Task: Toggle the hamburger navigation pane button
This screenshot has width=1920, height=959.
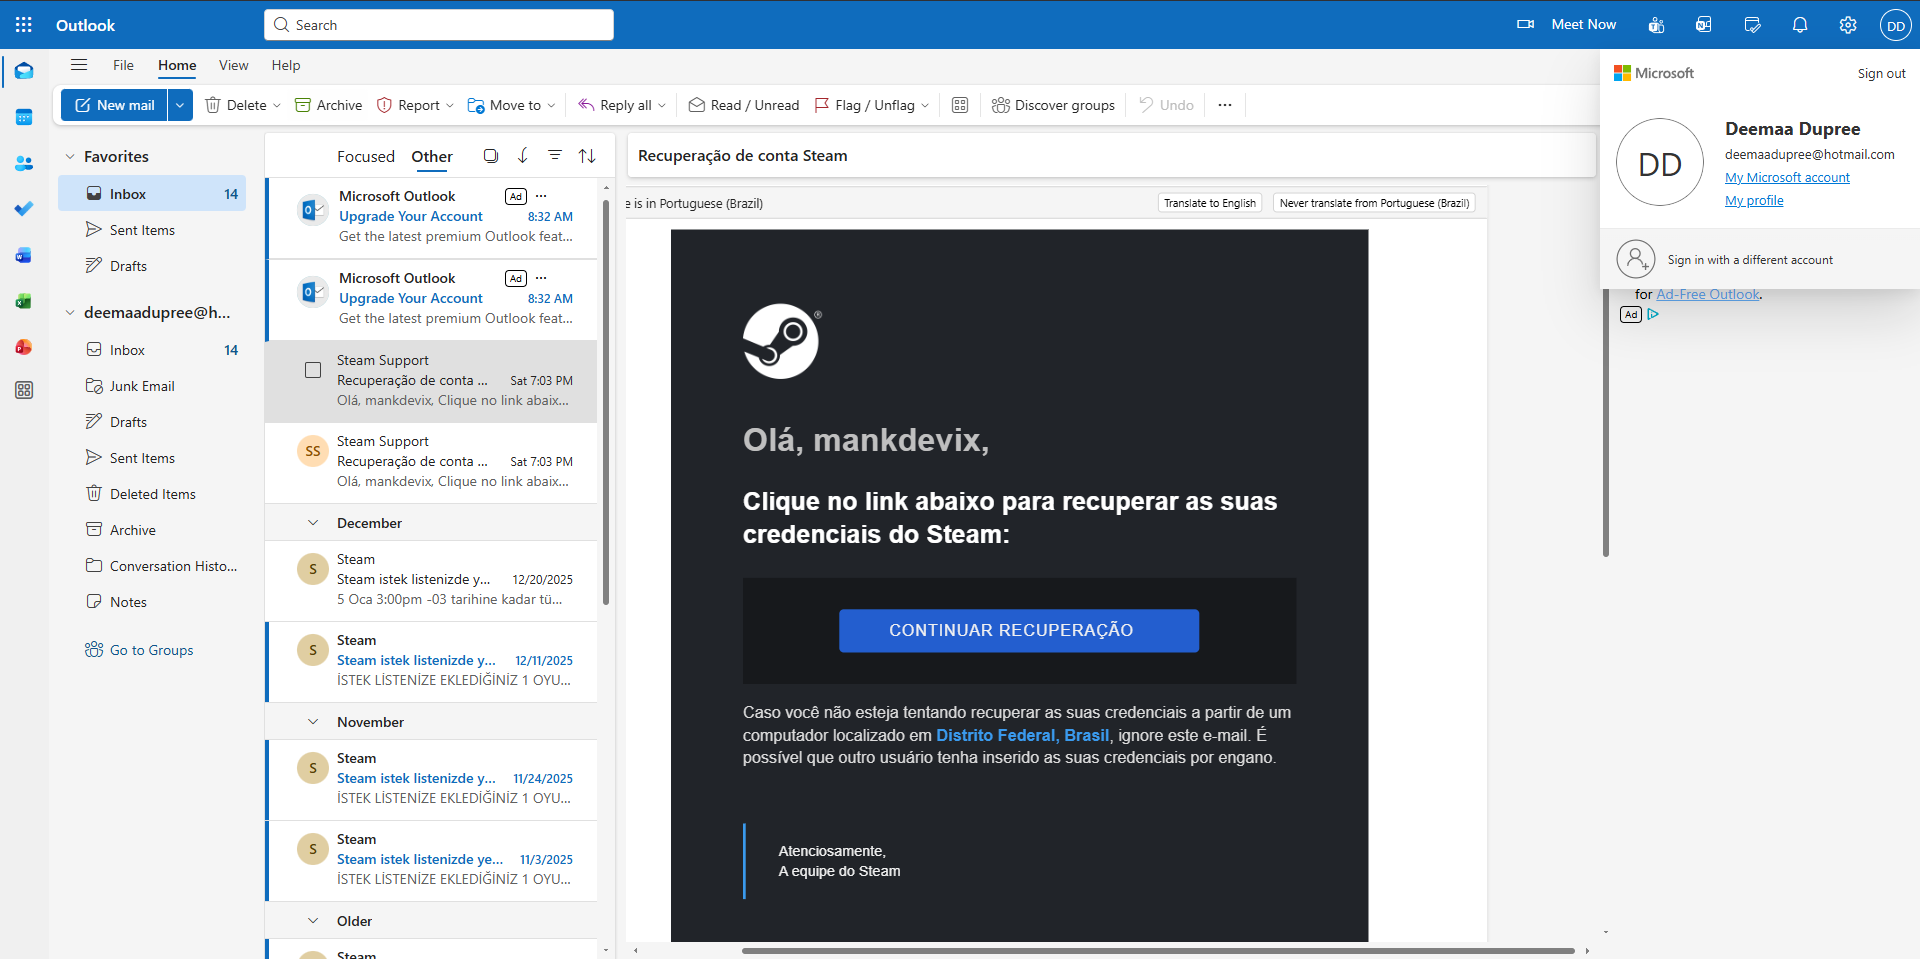Action: click(x=79, y=65)
